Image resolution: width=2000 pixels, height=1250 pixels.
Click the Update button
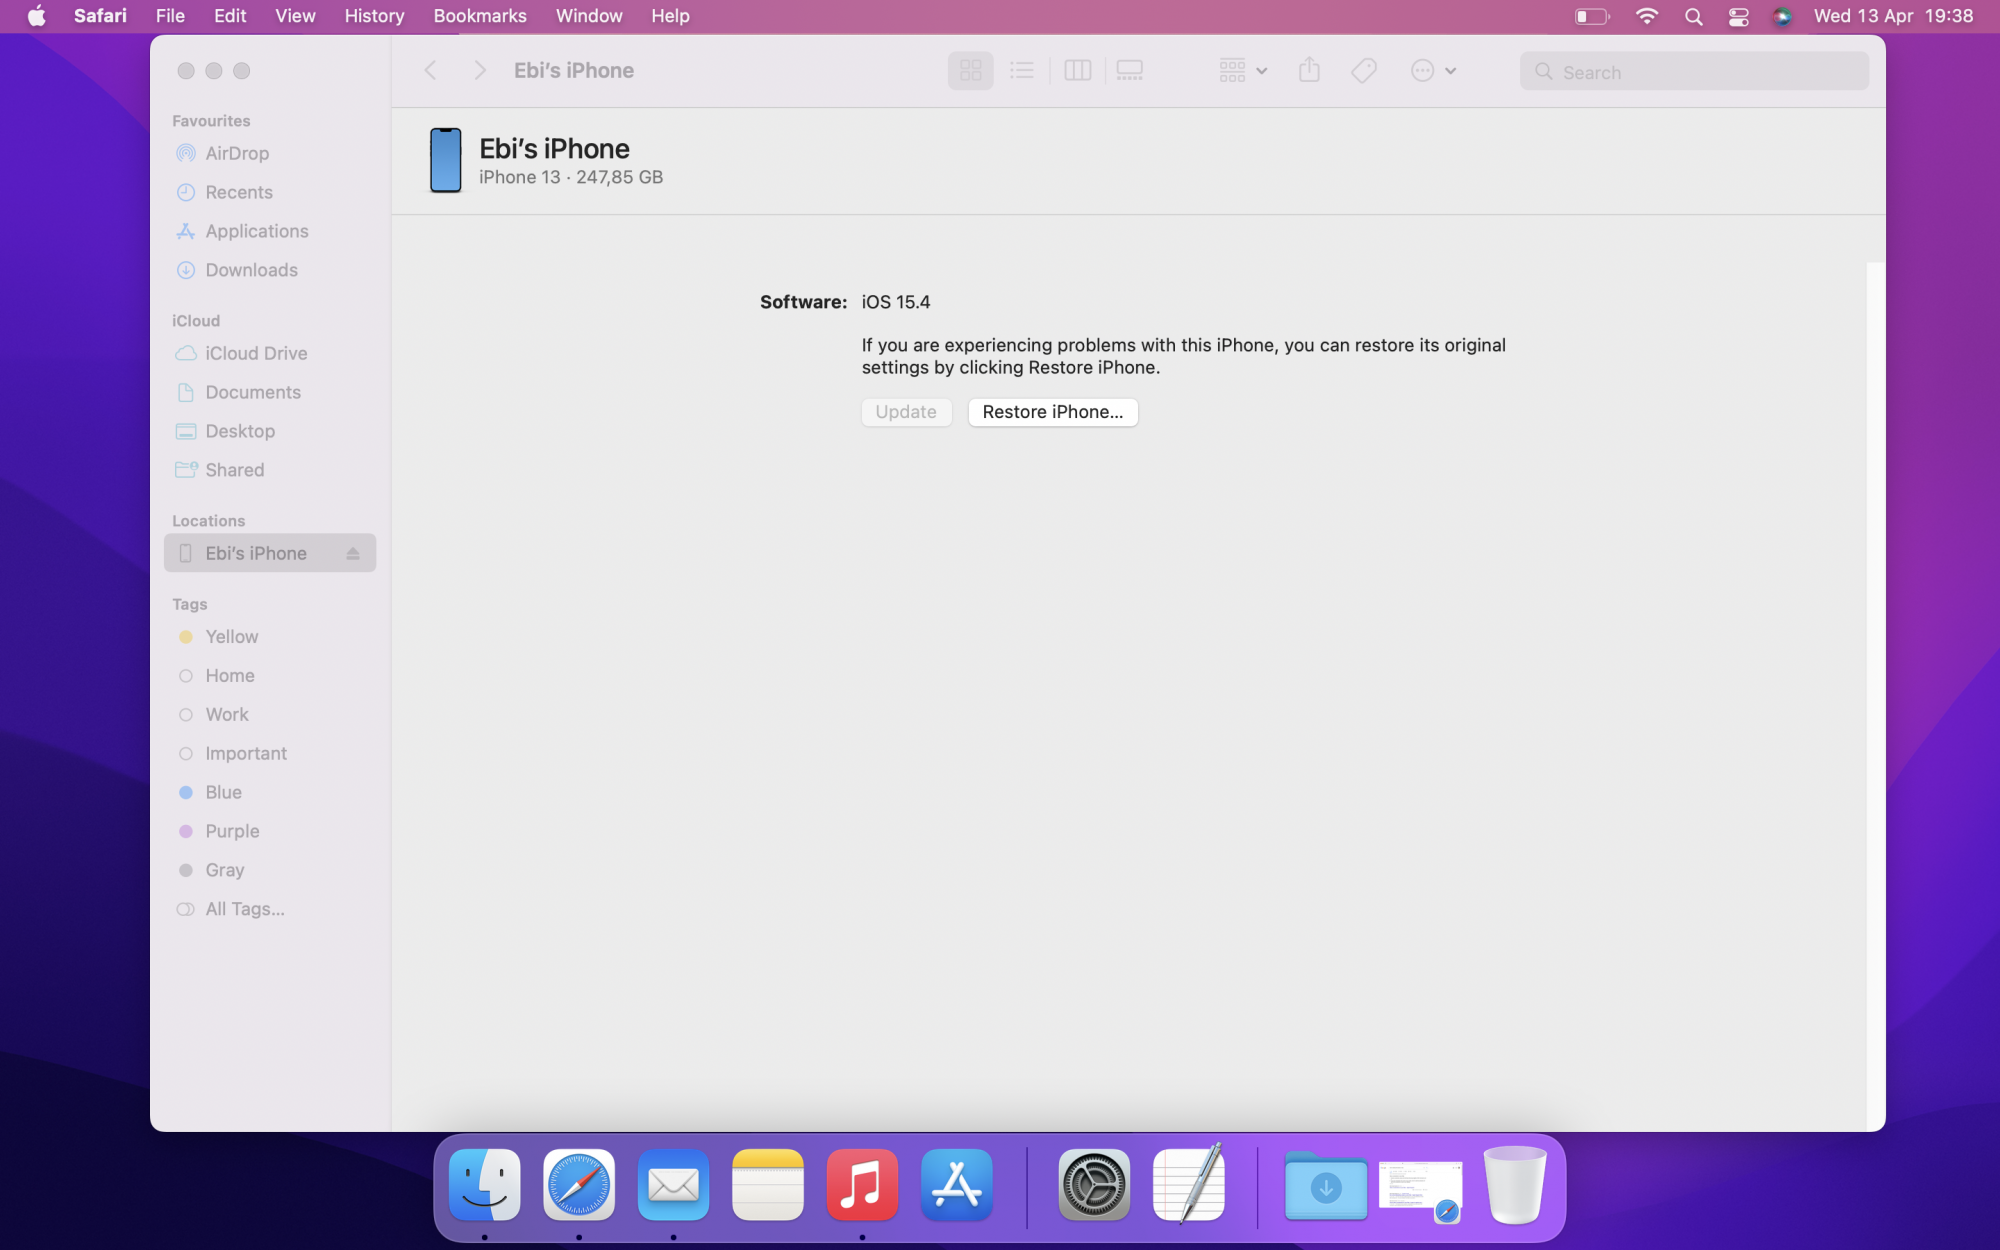[x=906, y=412]
